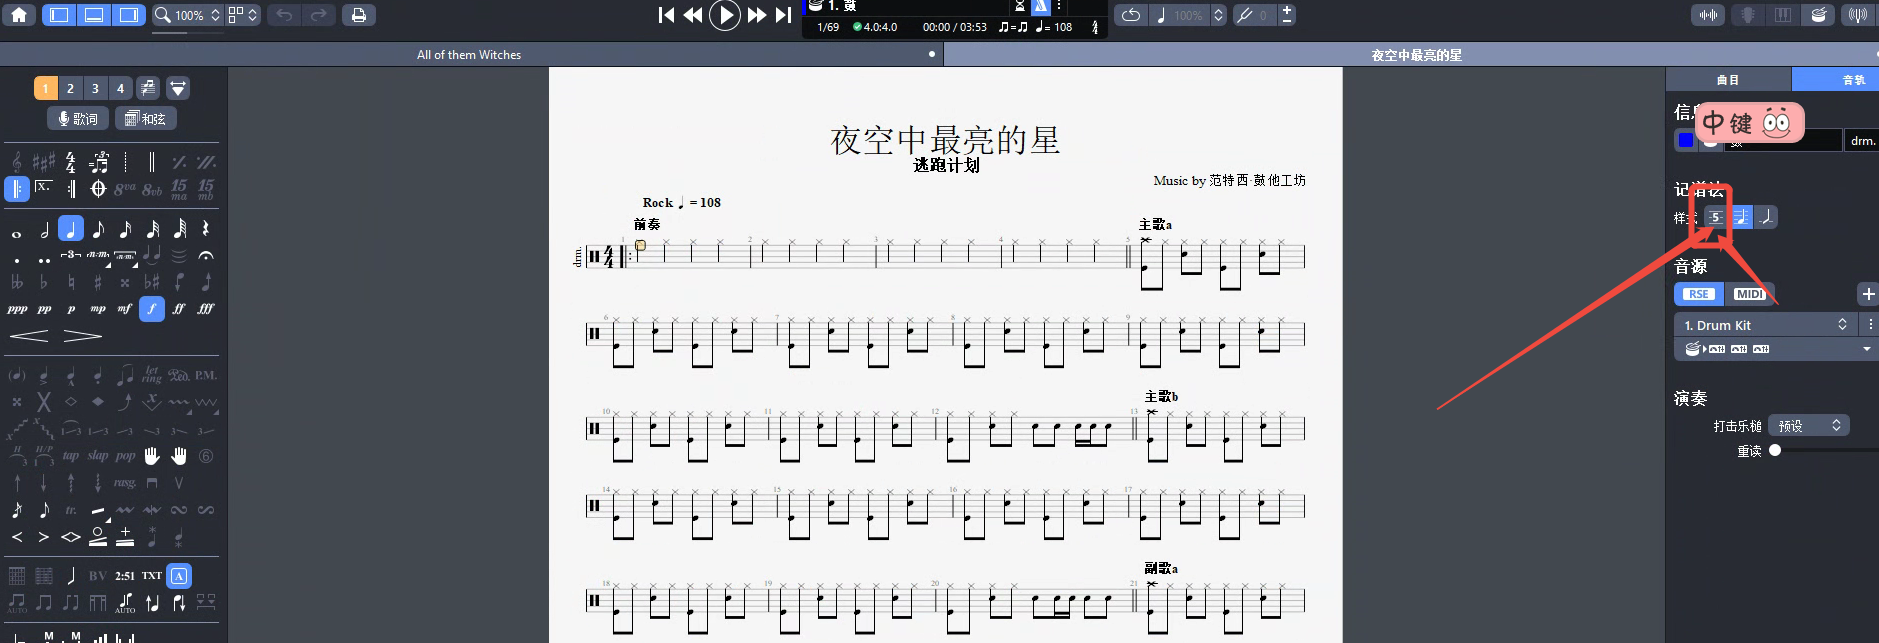This screenshot has width=1879, height=643.
Task: Open the zoom percentage dropdown
Action: [187, 15]
